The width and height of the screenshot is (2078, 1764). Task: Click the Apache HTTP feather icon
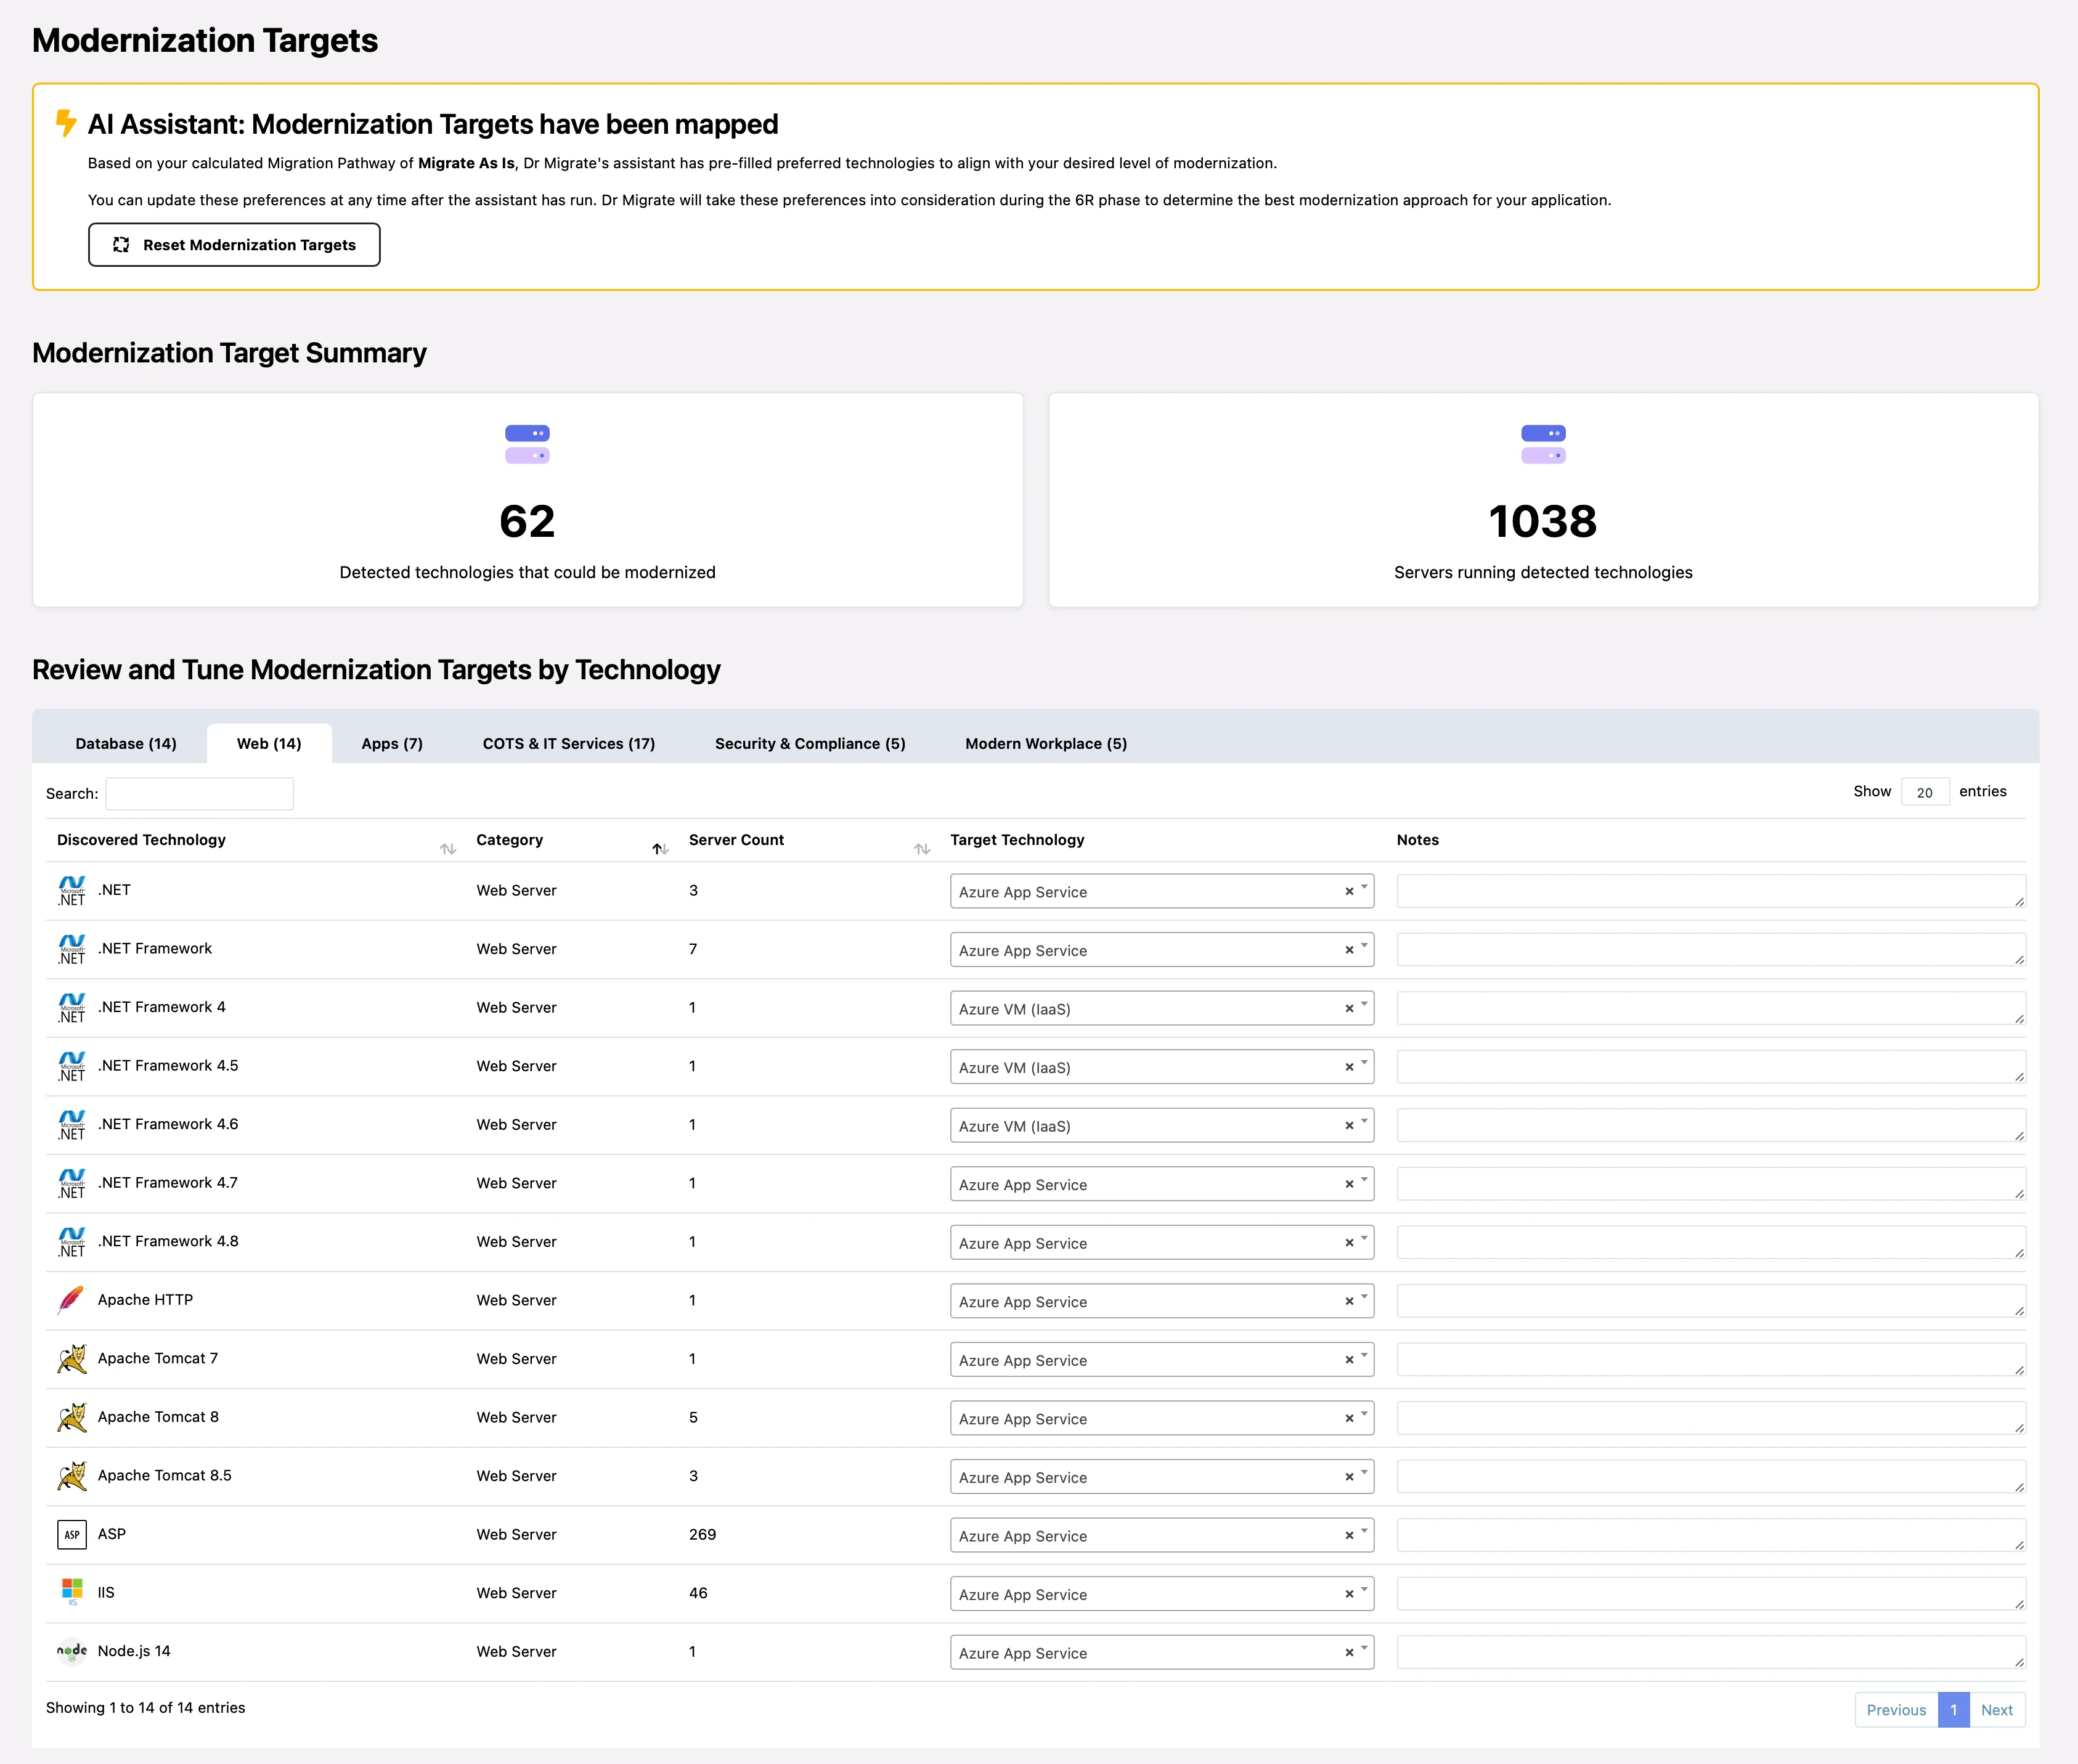click(72, 1300)
